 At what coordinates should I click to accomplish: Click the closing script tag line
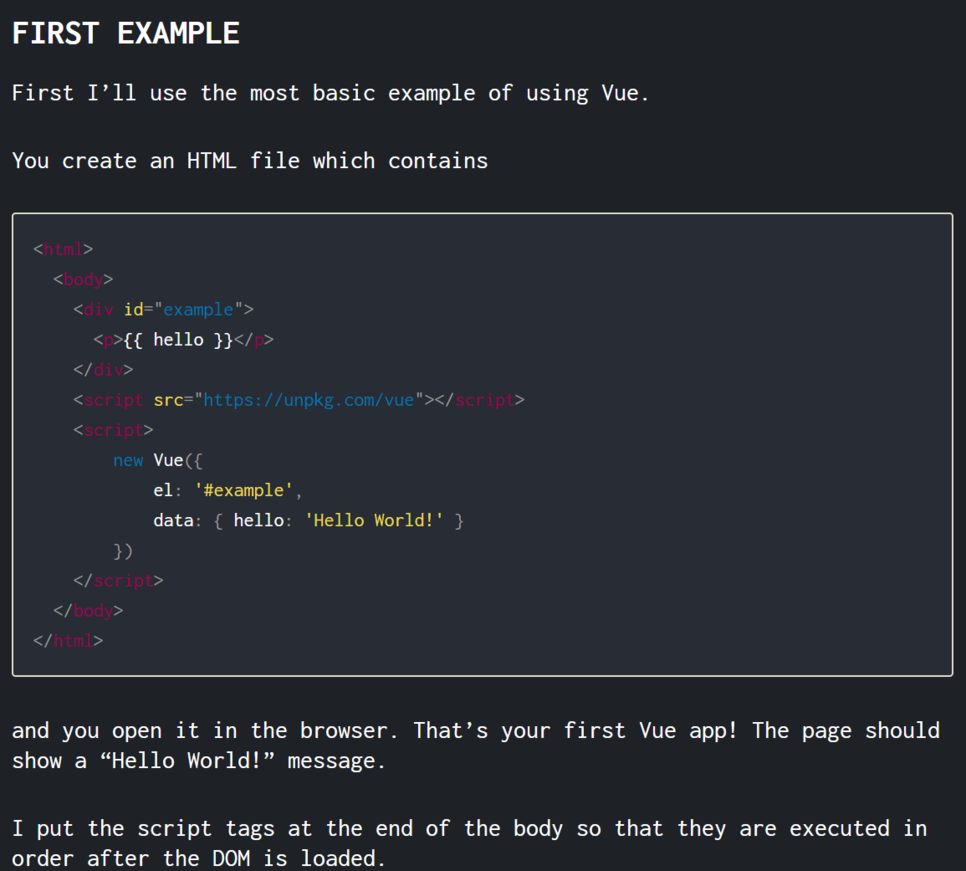tap(118, 580)
